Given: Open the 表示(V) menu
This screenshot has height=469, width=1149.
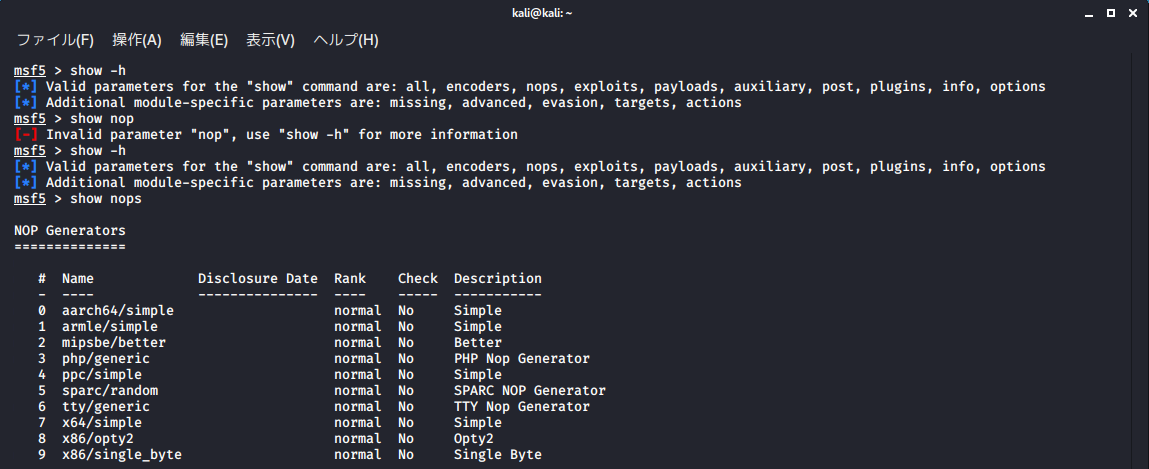Looking at the screenshot, I should pos(270,40).
